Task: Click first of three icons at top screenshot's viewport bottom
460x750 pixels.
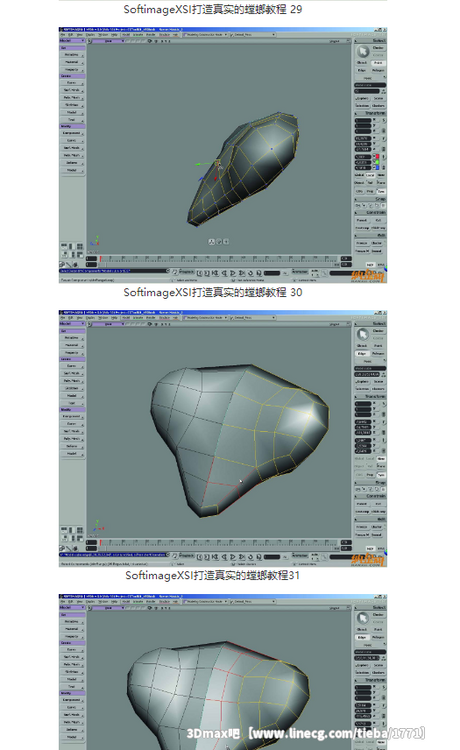Action: (x=211, y=242)
